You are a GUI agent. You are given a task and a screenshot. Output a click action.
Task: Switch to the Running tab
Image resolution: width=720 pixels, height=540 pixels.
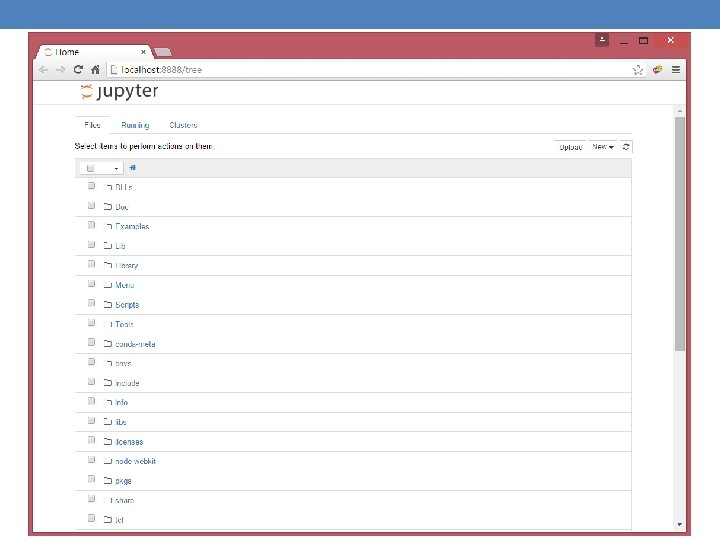point(135,125)
